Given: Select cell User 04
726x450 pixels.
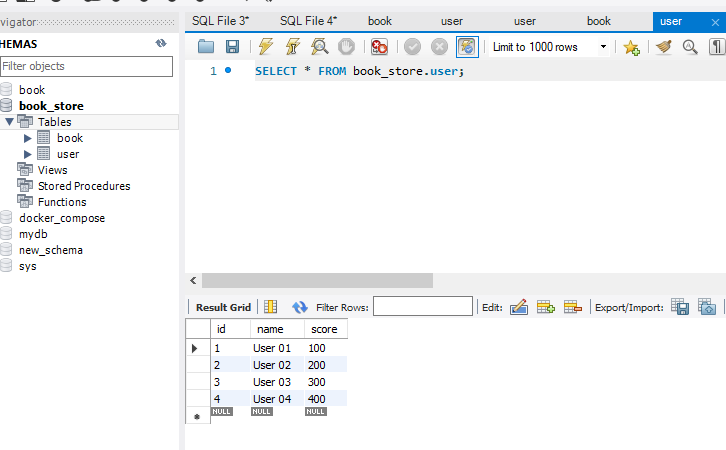Looking at the screenshot, I should 277,399.
